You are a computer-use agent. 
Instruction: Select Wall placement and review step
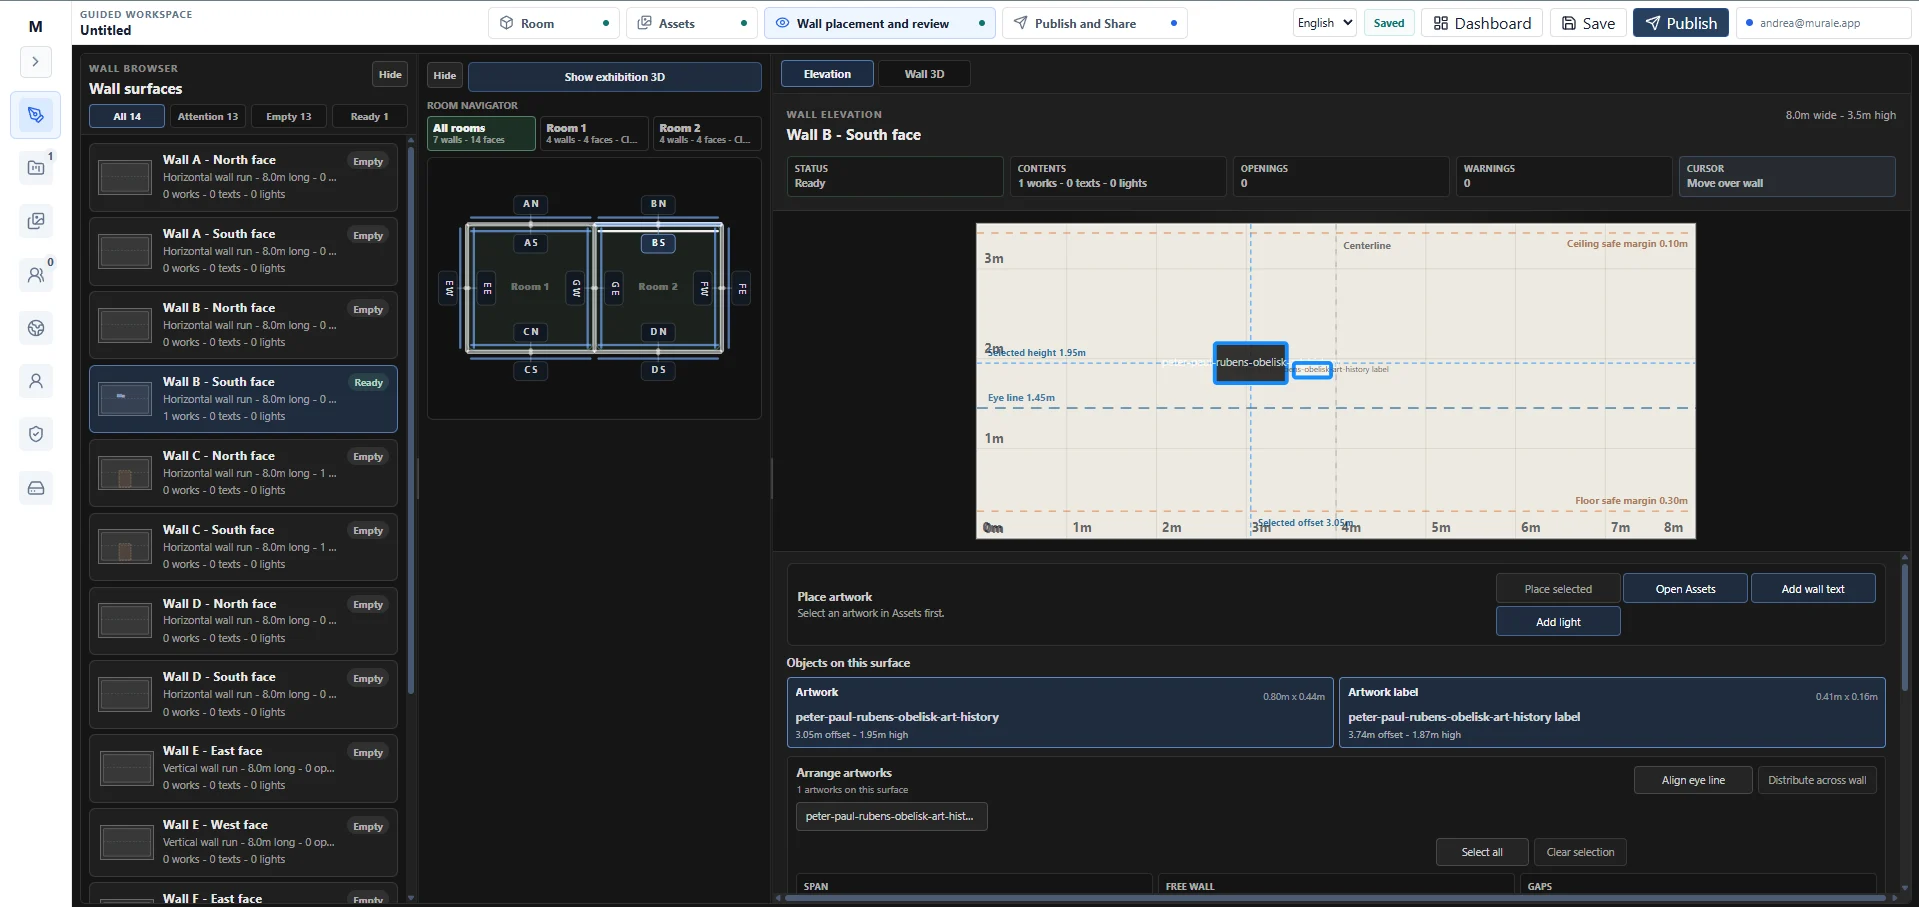(880, 23)
